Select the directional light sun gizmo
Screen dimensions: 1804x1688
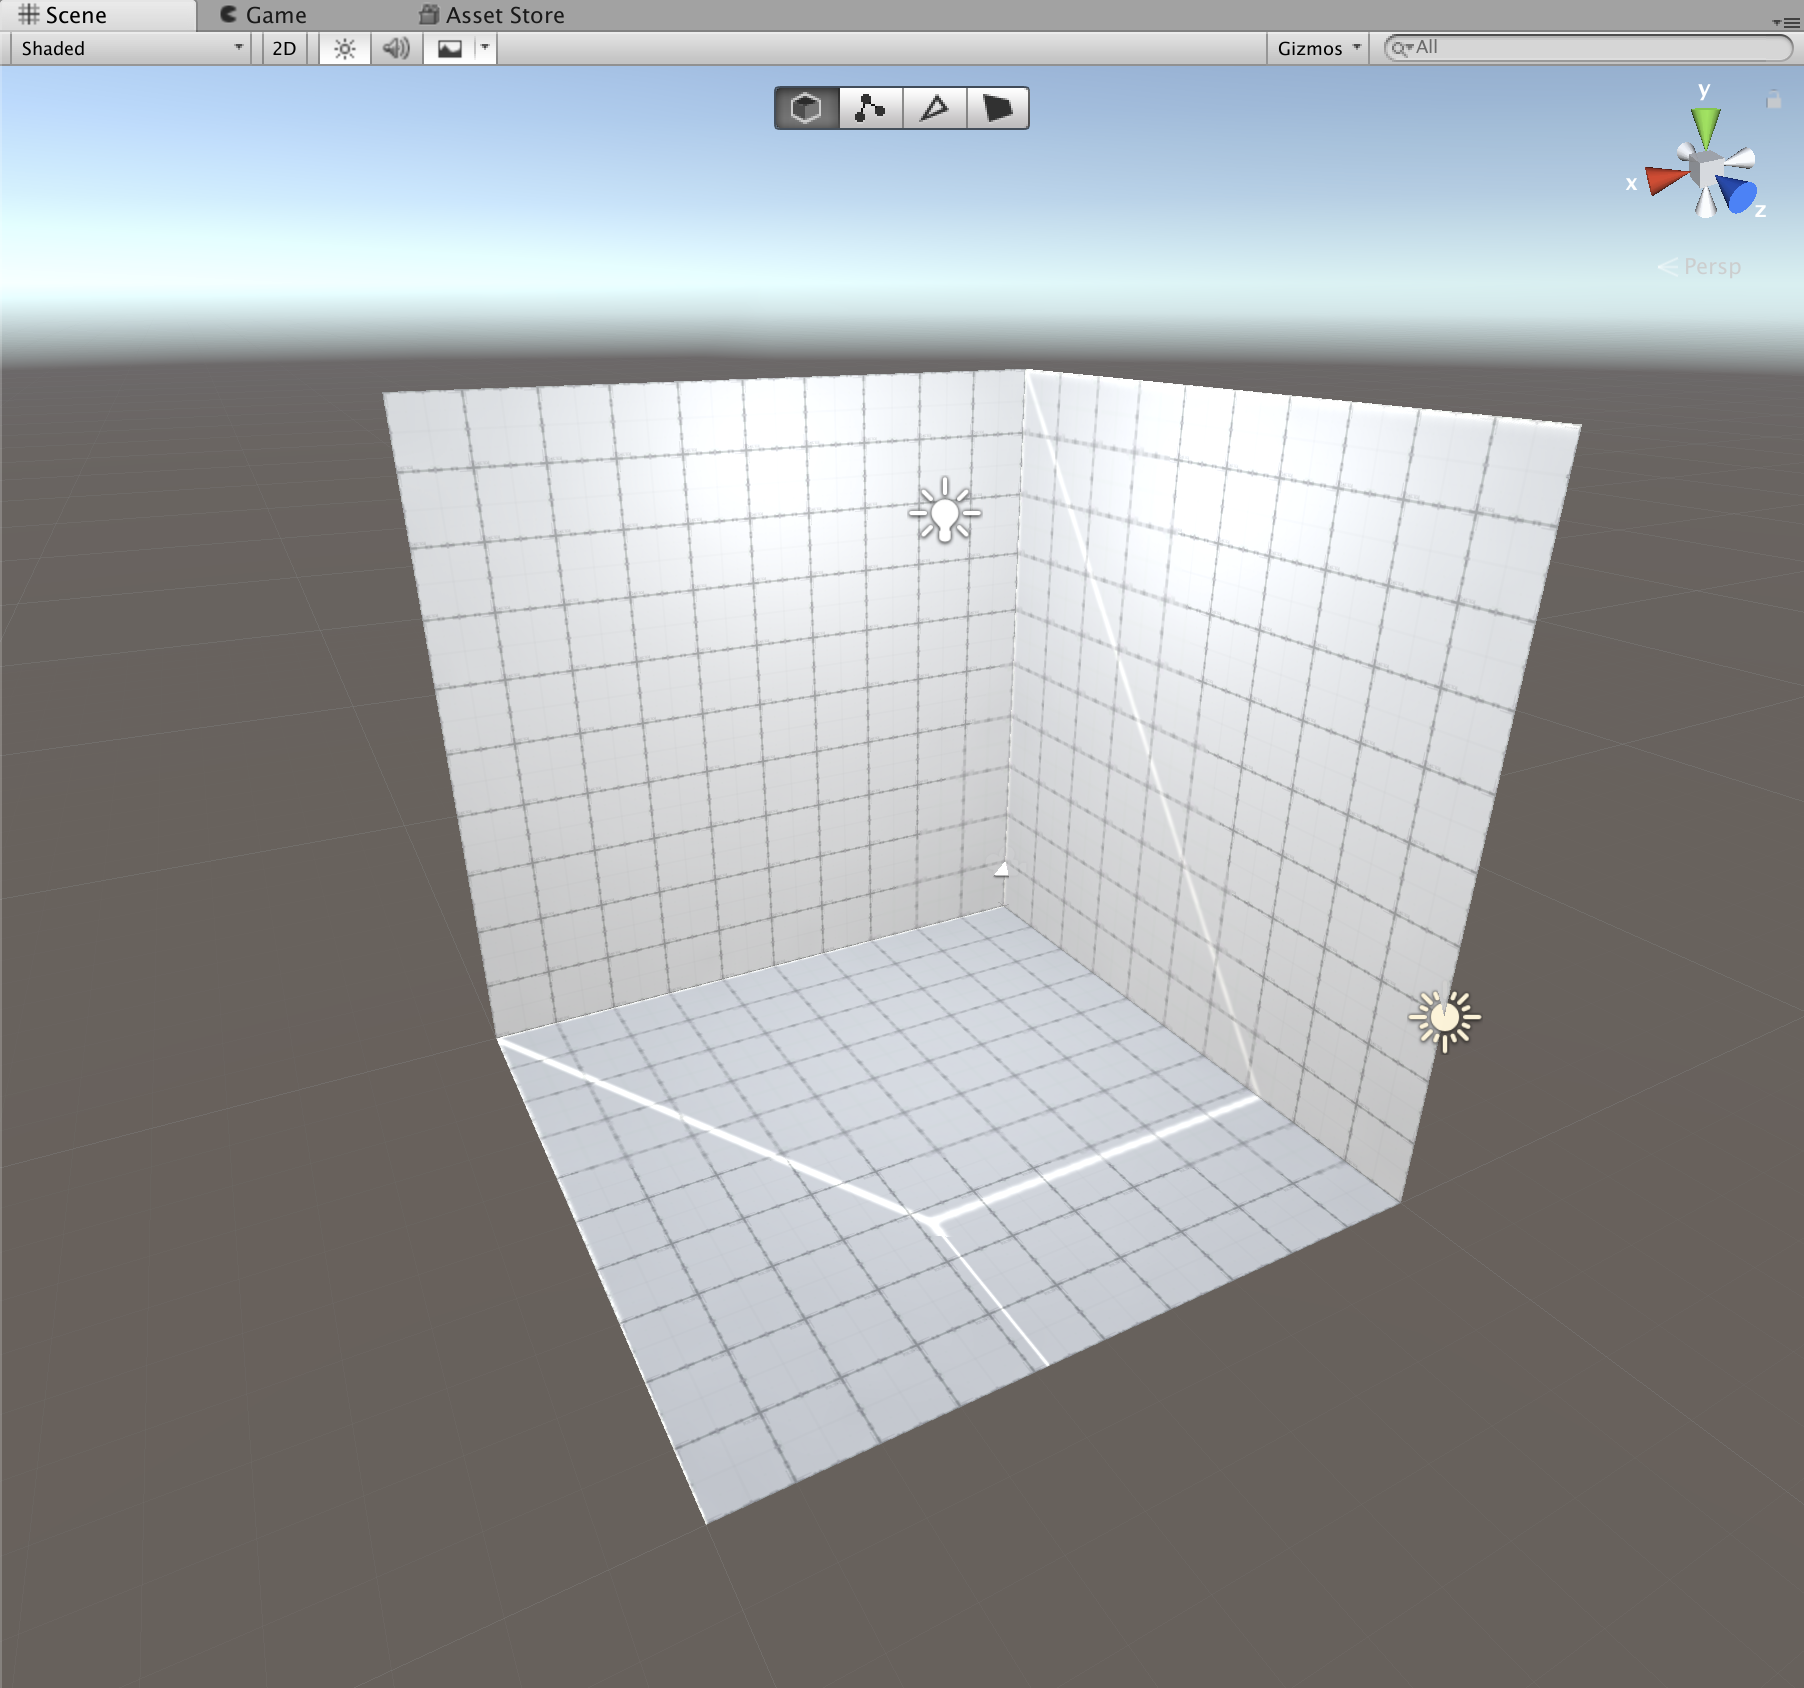coord(1444,1019)
